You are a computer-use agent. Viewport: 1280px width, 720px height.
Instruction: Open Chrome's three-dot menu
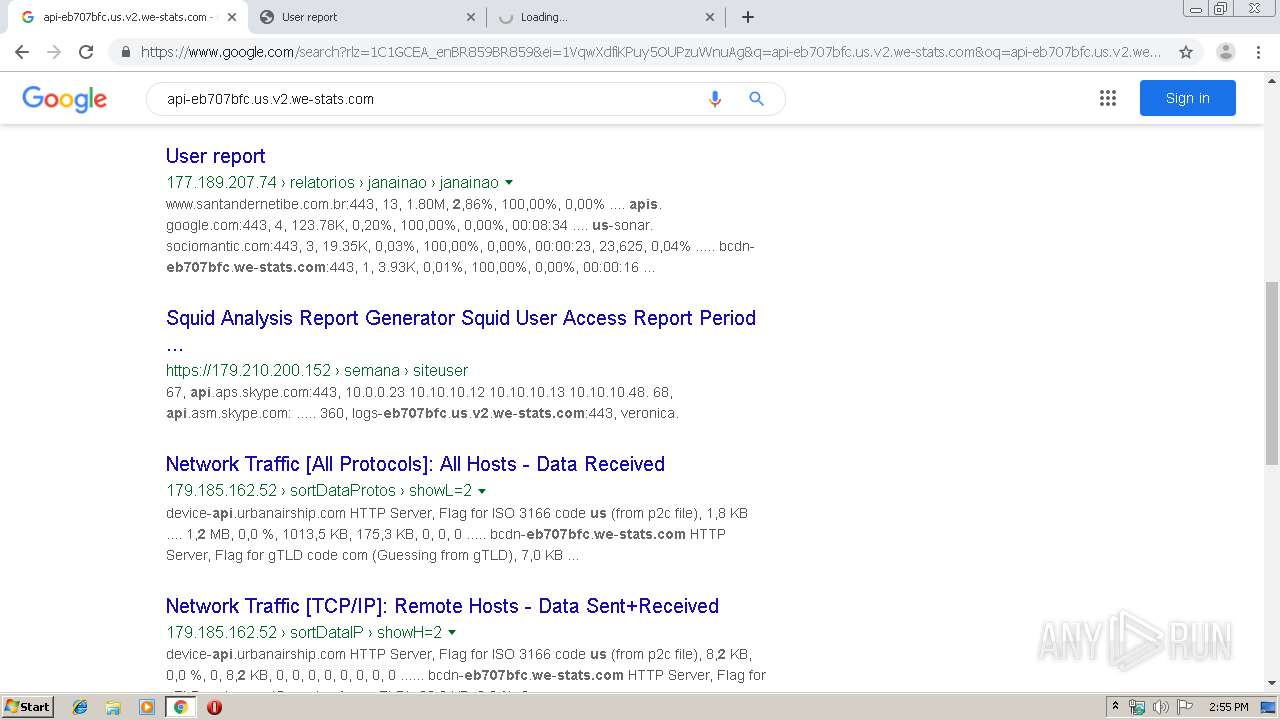[x=1258, y=52]
